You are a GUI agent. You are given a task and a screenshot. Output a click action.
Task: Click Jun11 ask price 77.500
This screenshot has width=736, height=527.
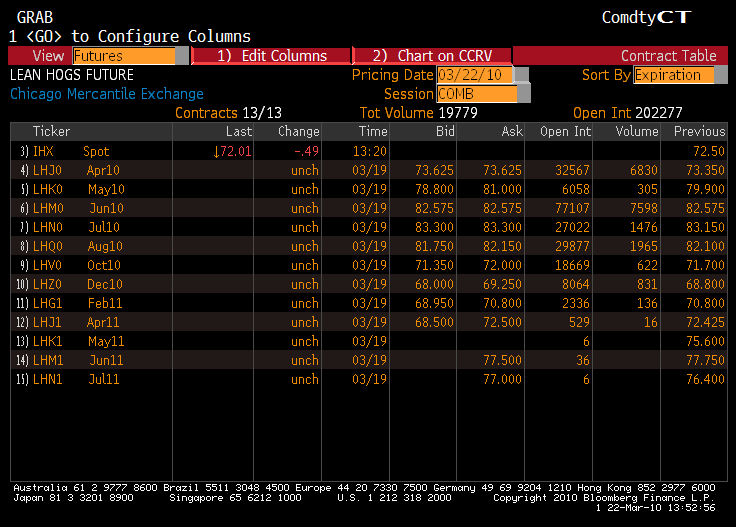502,360
